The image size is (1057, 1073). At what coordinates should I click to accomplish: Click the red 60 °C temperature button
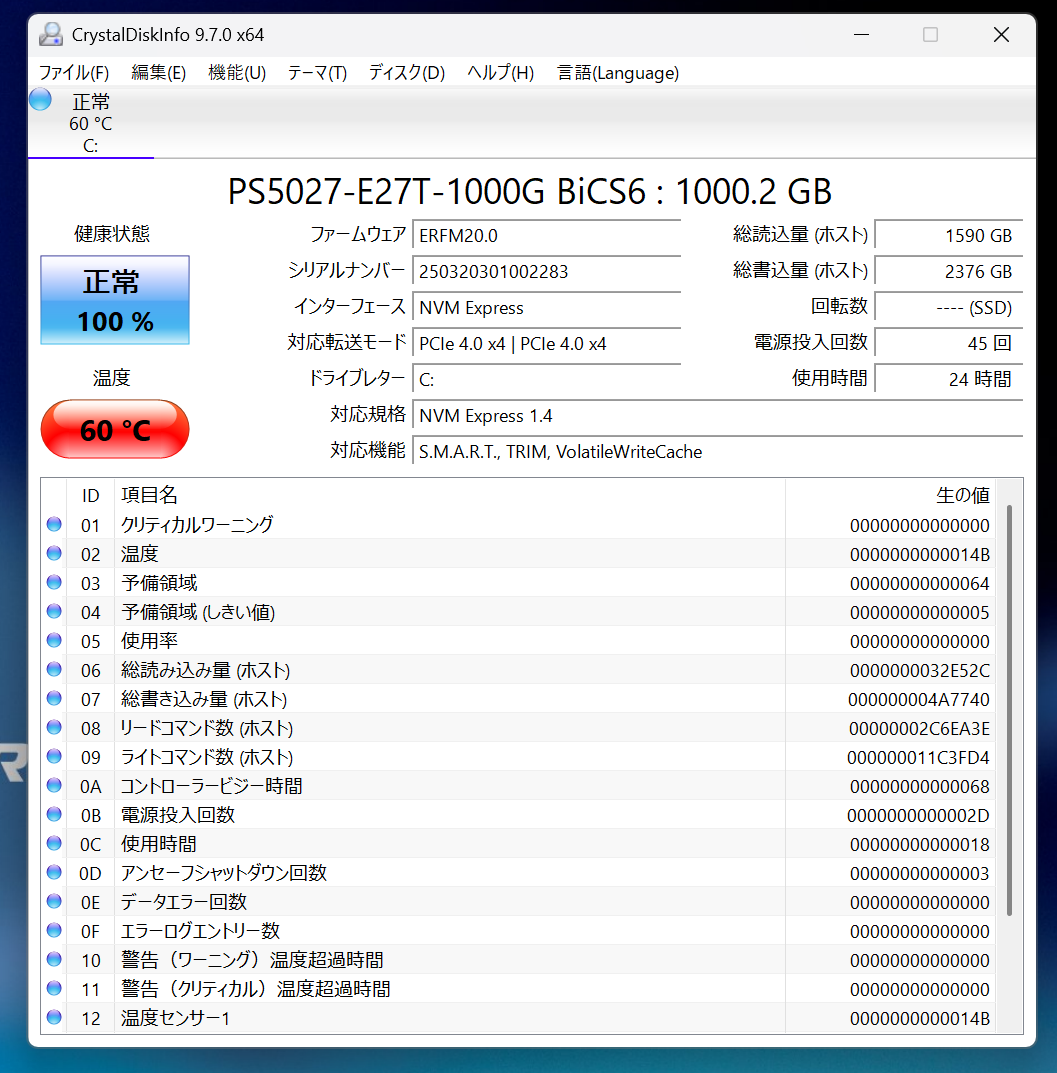(x=115, y=430)
